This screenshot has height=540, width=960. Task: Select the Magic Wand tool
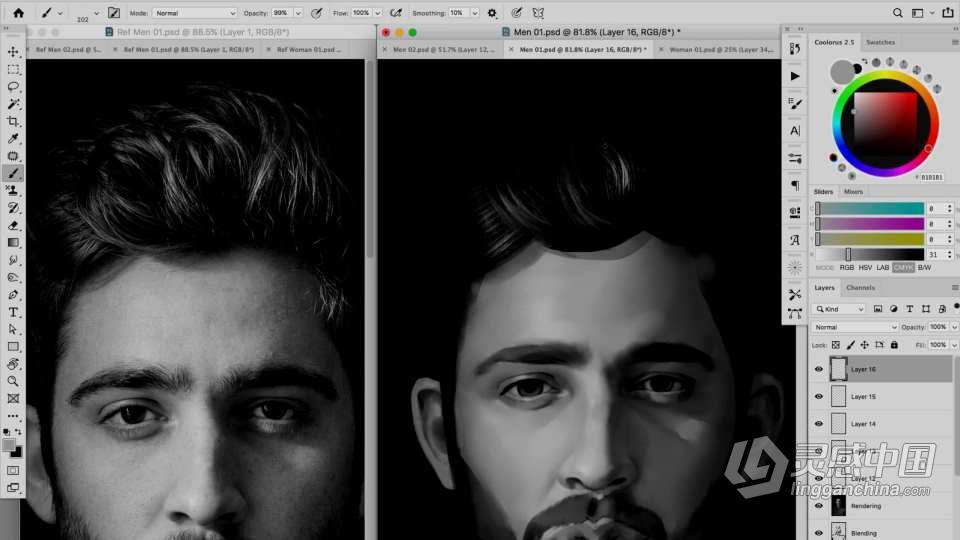click(x=13, y=104)
